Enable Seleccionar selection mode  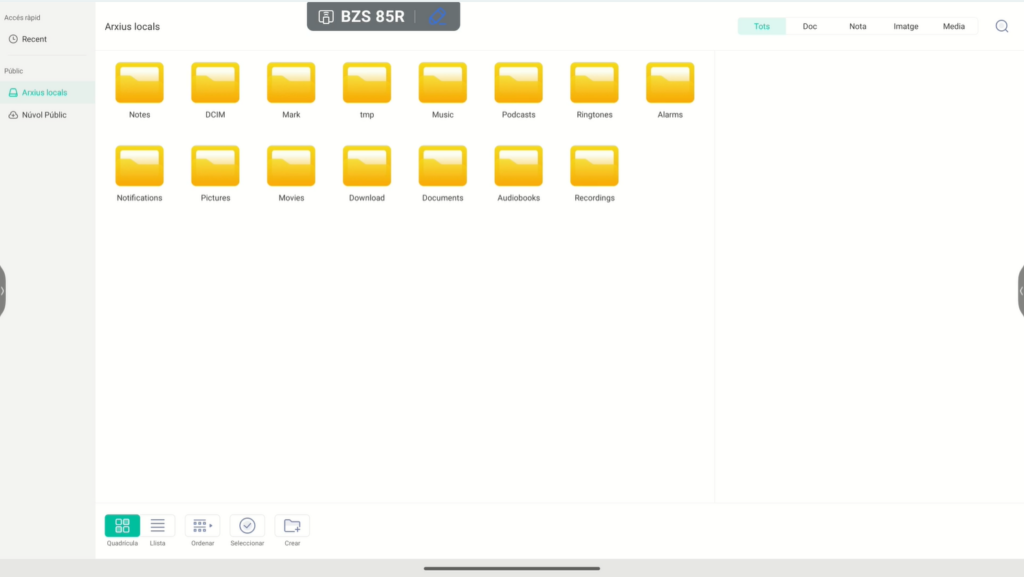coord(247,526)
